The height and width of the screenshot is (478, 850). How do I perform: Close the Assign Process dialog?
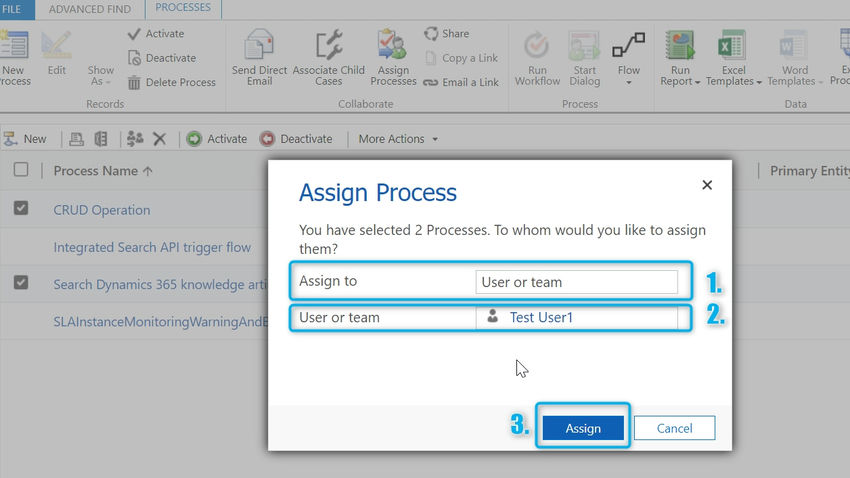(x=707, y=185)
